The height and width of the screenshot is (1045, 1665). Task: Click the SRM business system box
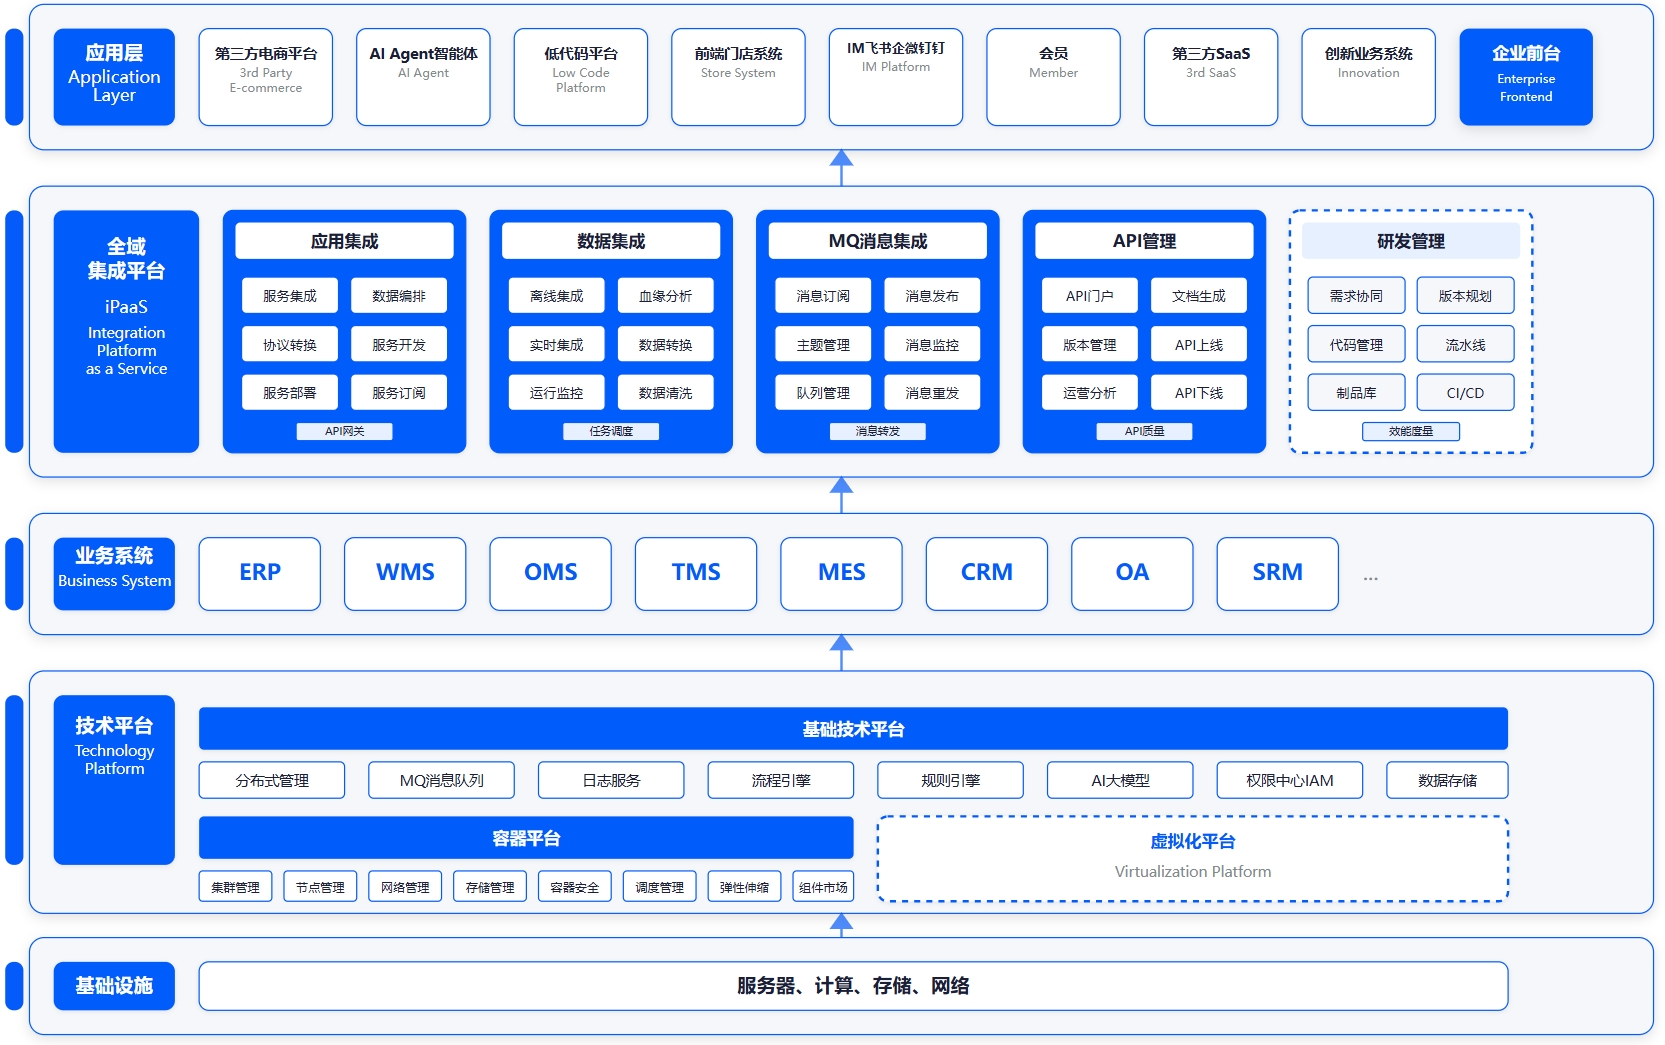tap(1277, 573)
